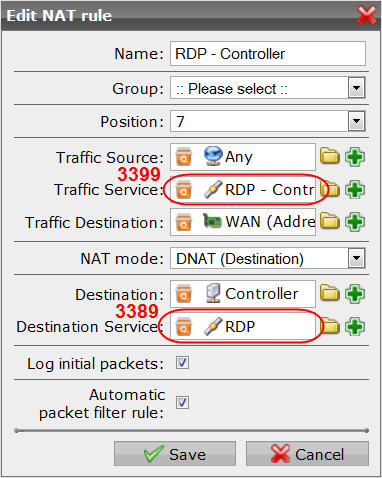Remove the Any traffic source entry
The image size is (382, 478).
click(184, 157)
